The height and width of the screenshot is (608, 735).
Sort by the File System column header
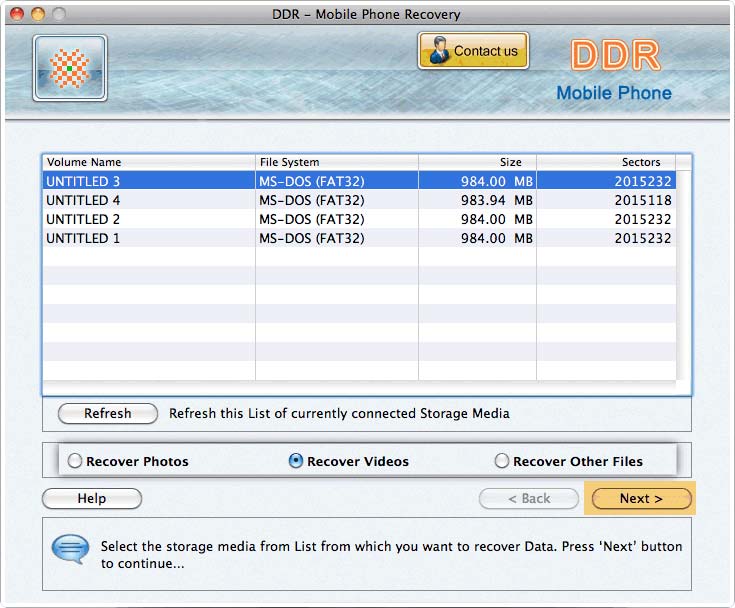337,162
